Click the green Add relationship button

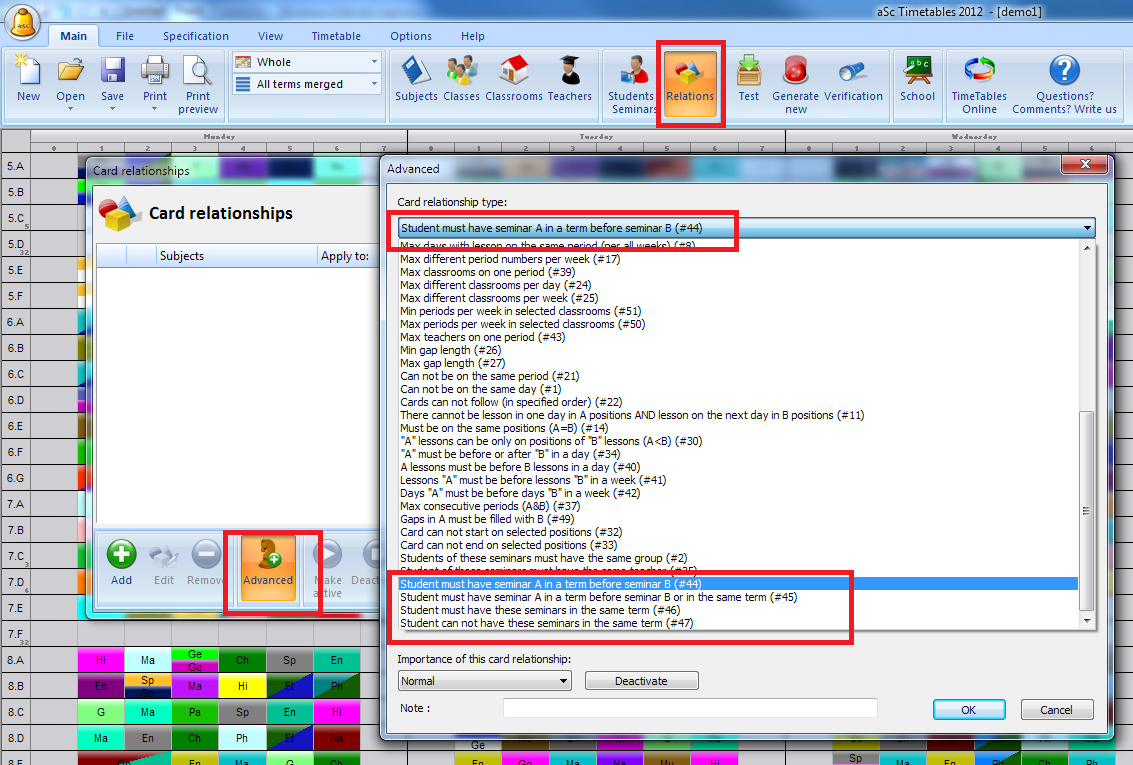click(x=121, y=563)
